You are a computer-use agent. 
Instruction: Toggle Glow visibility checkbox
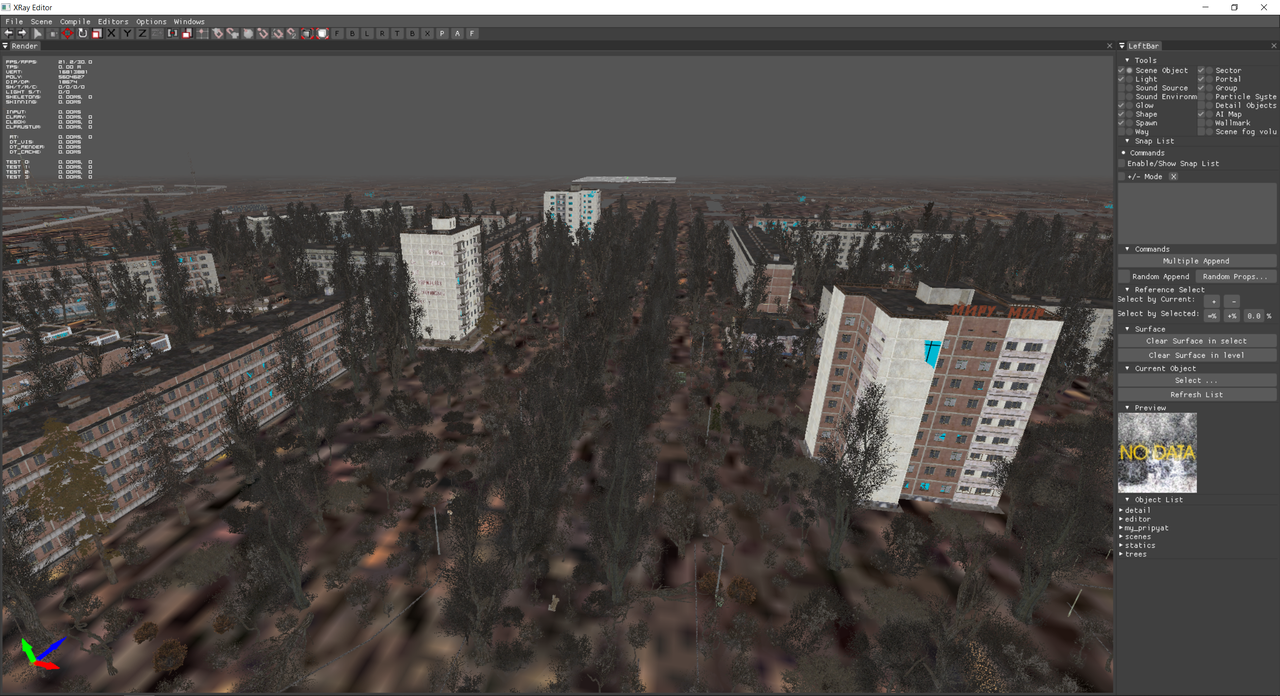click(x=1121, y=105)
